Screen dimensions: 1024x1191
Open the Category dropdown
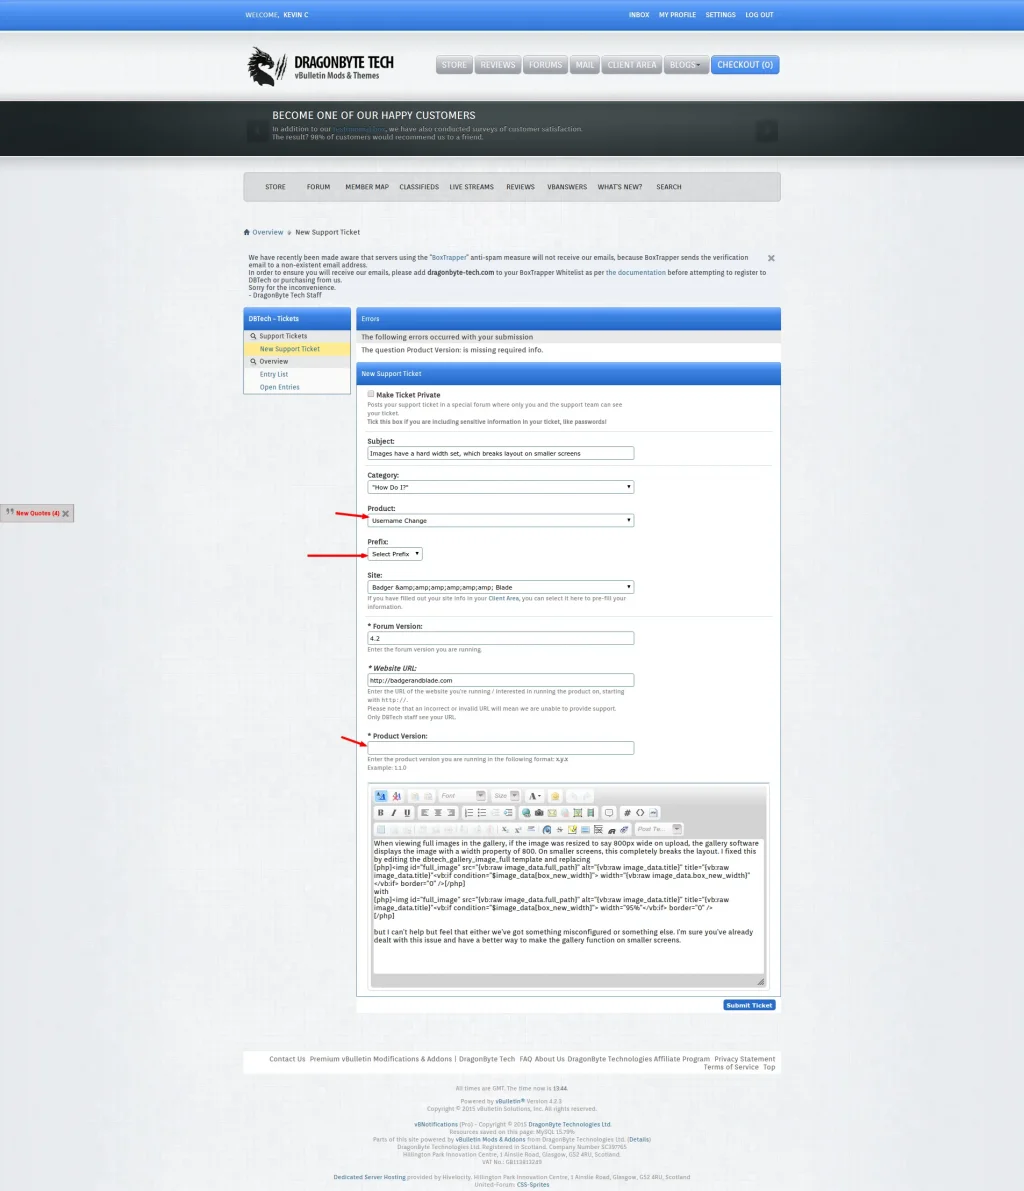point(501,487)
